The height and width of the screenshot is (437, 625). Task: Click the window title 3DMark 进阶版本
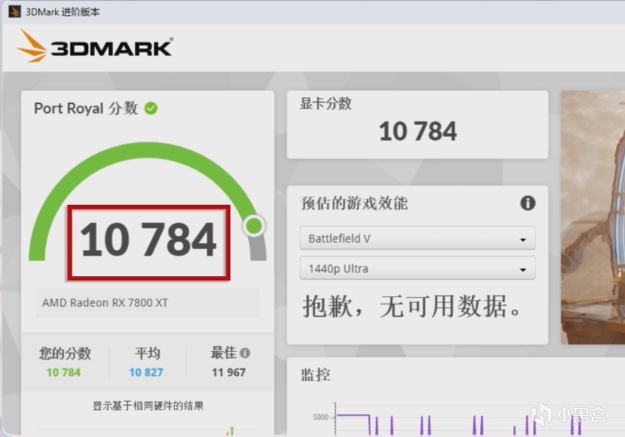(63, 12)
